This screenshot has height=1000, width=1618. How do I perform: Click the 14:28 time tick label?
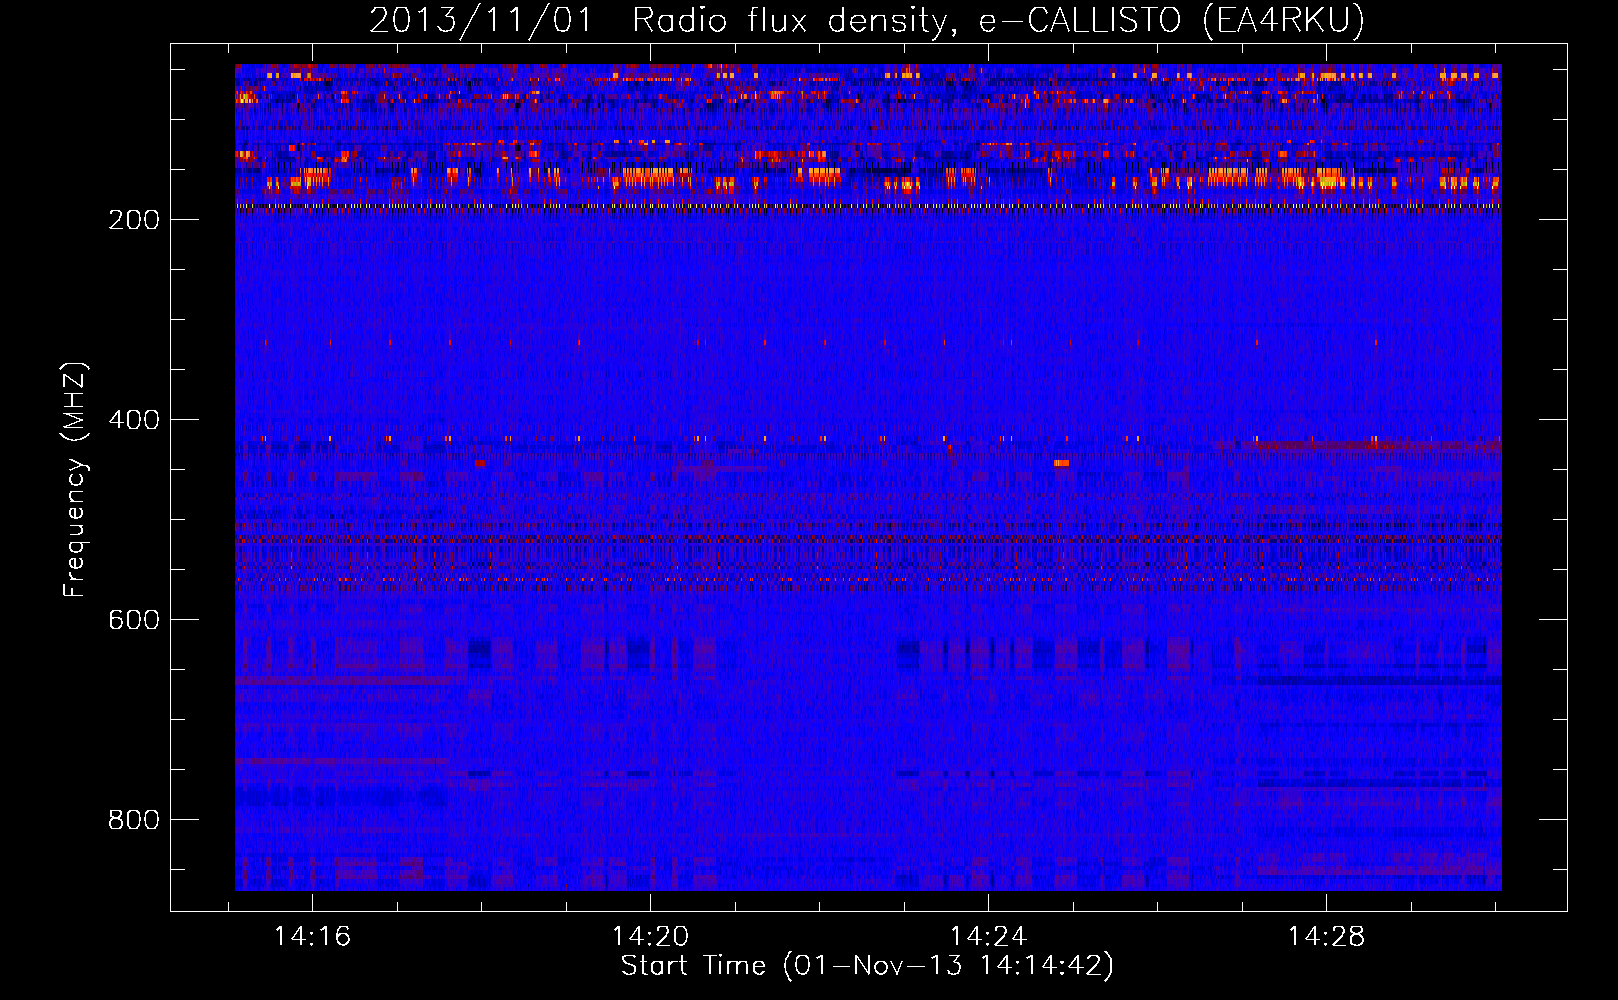(x=1326, y=937)
